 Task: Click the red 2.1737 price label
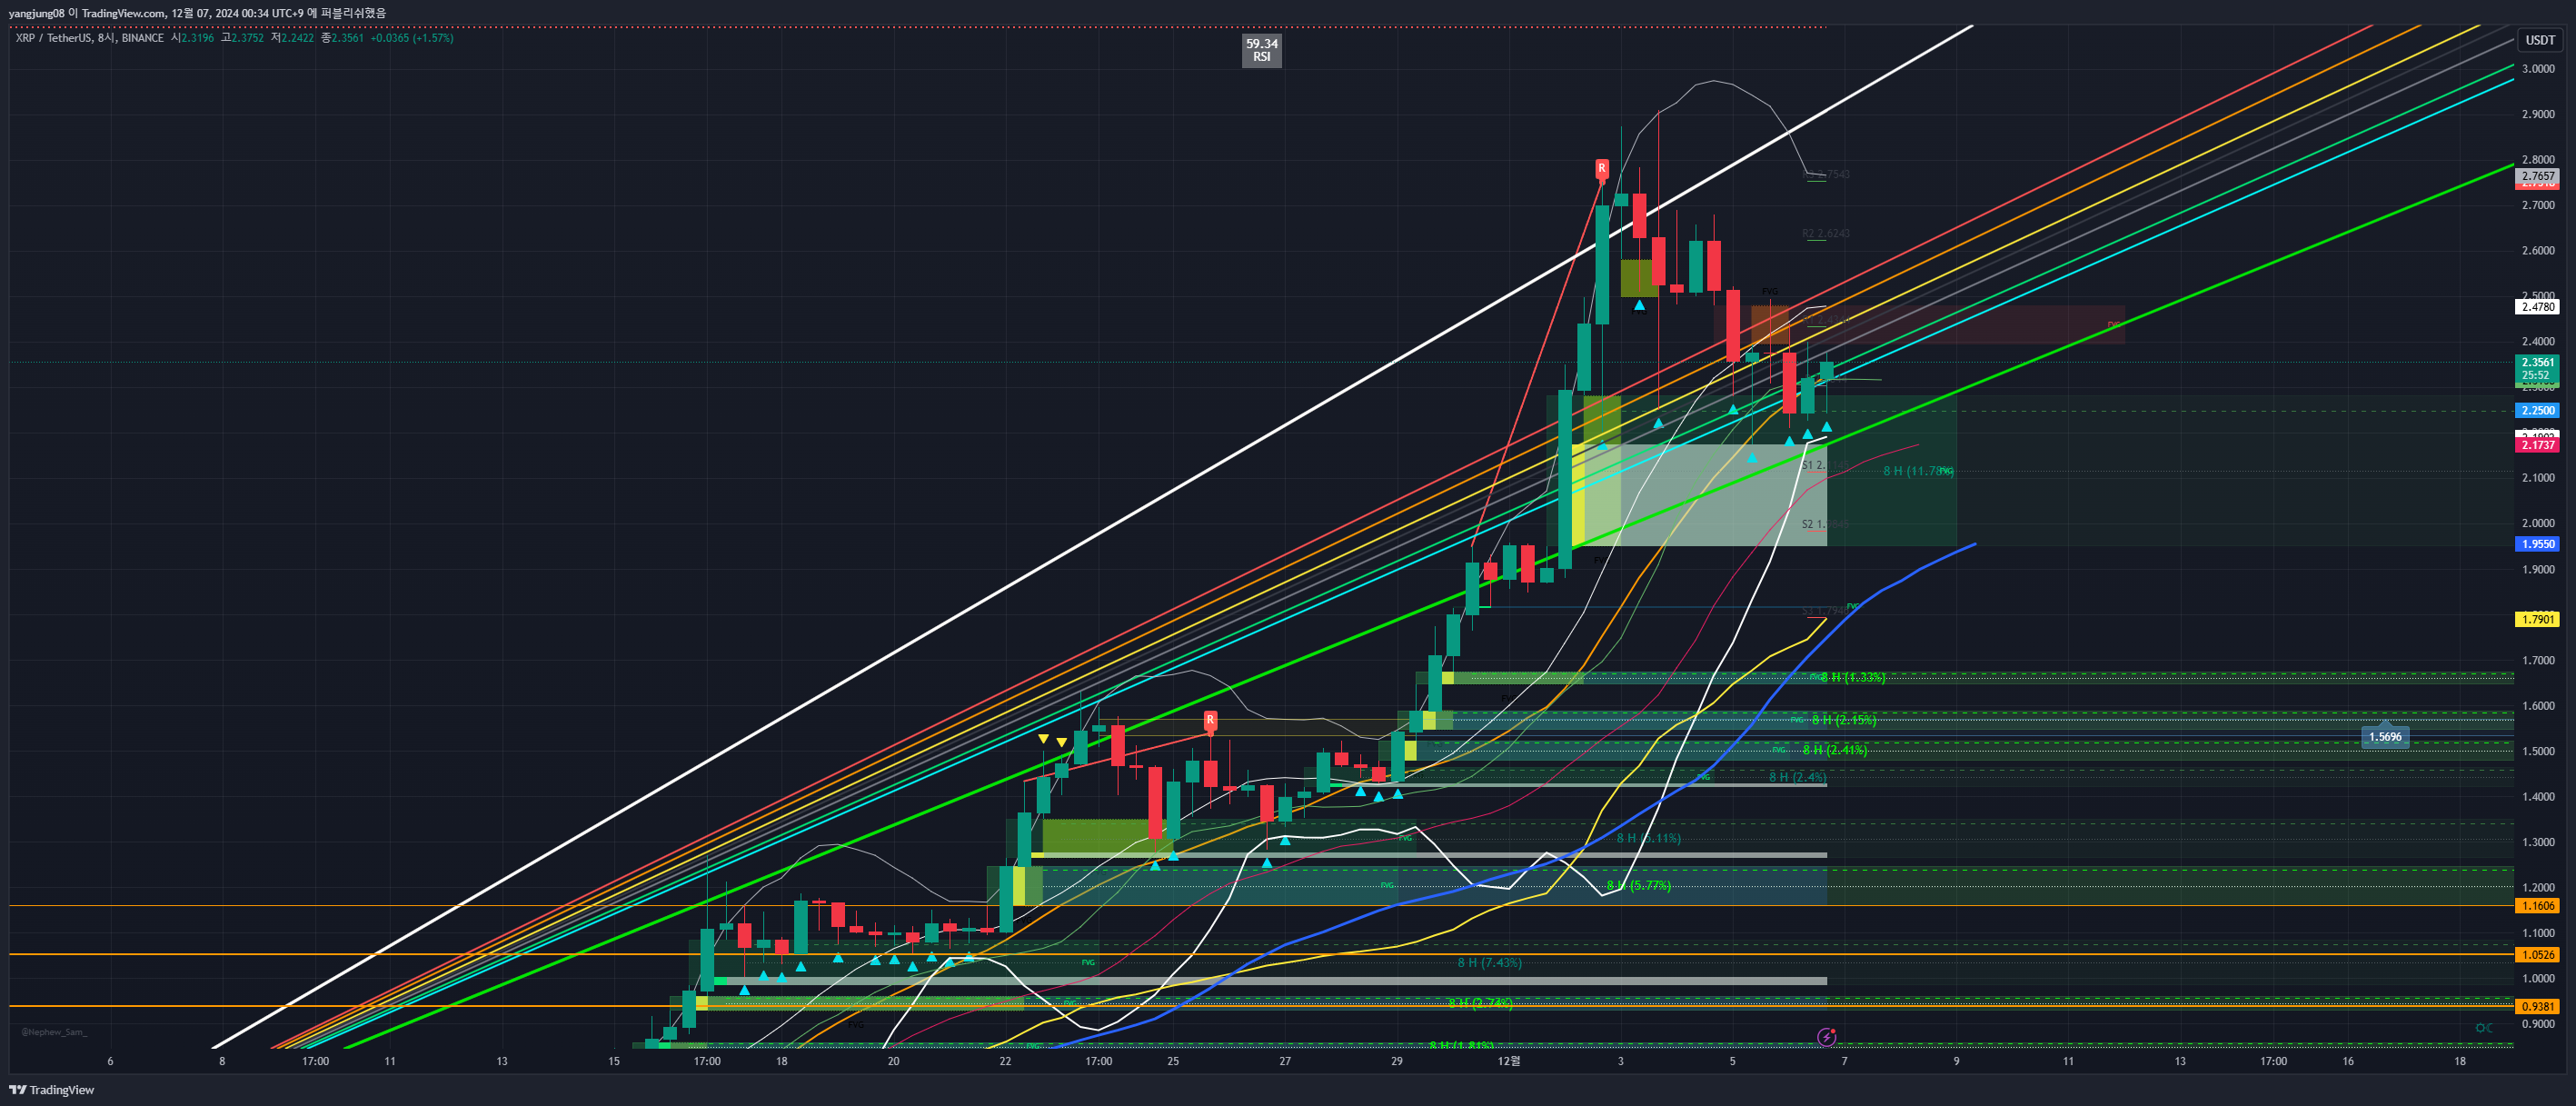pyautogui.click(x=2537, y=445)
